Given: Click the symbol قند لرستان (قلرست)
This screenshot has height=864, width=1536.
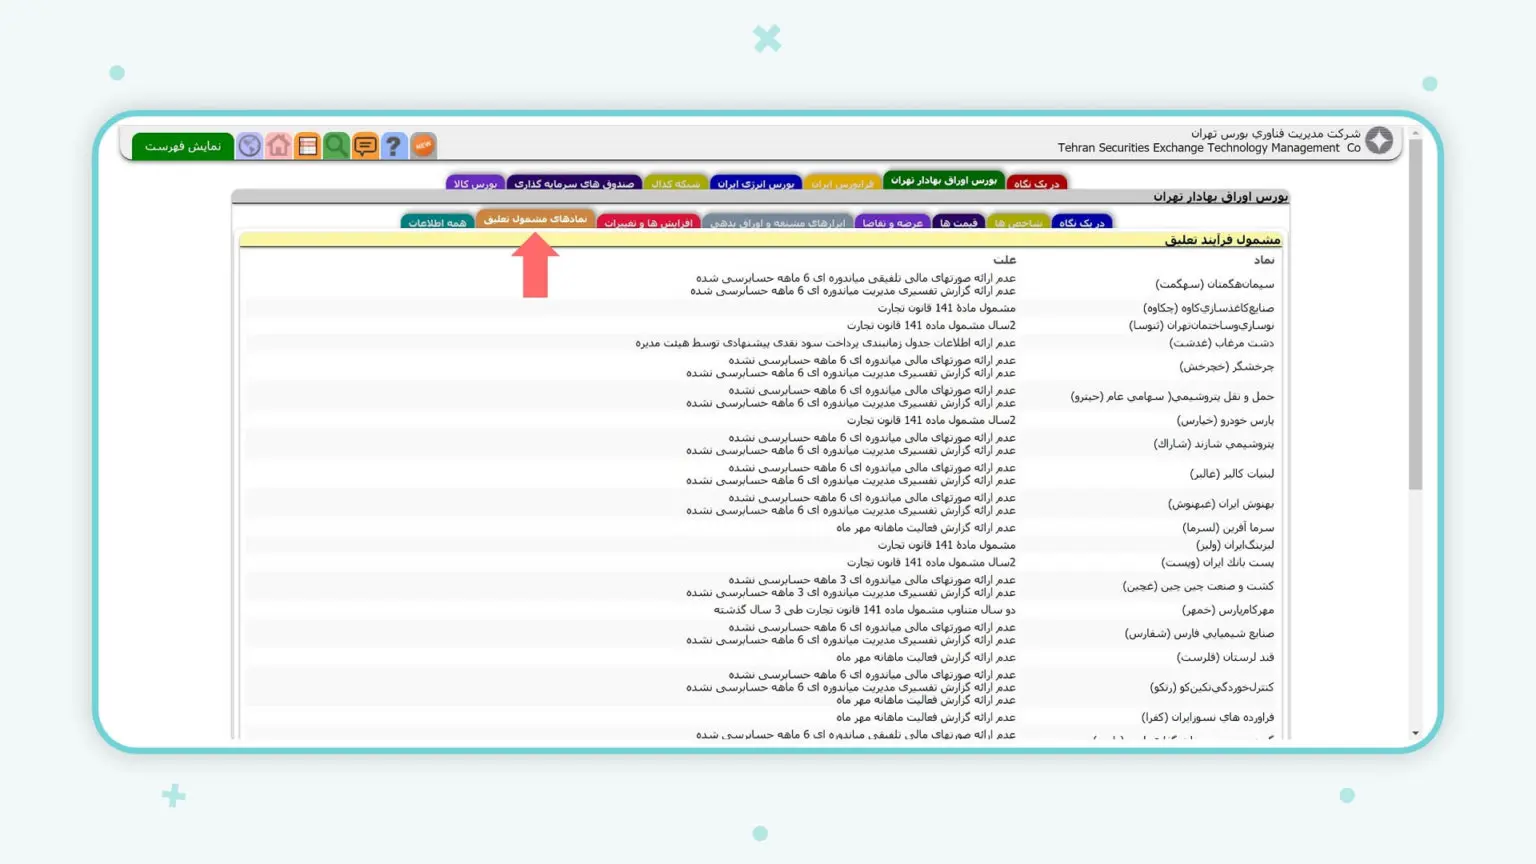Looking at the screenshot, I should pyautogui.click(x=1225, y=657).
